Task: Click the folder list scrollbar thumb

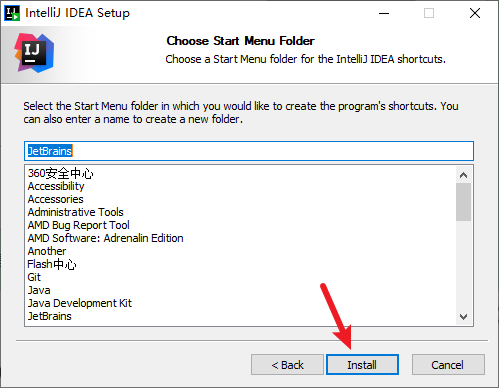Action: coord(463,202)
